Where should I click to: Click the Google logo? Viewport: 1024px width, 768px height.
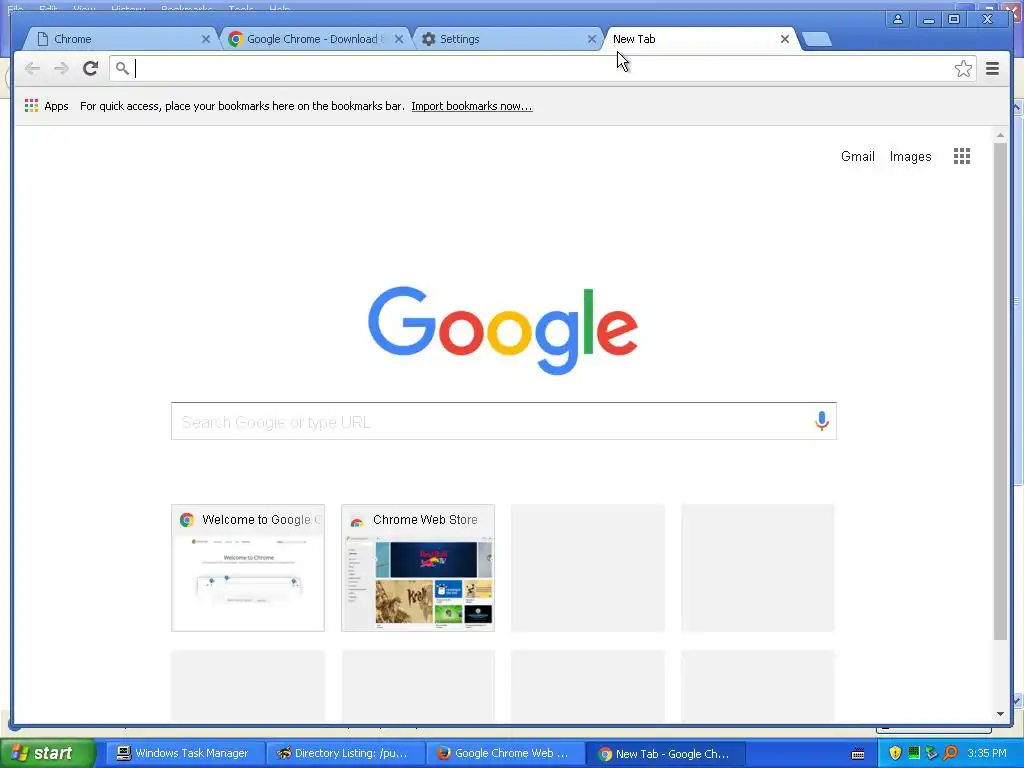pos(503,330)
